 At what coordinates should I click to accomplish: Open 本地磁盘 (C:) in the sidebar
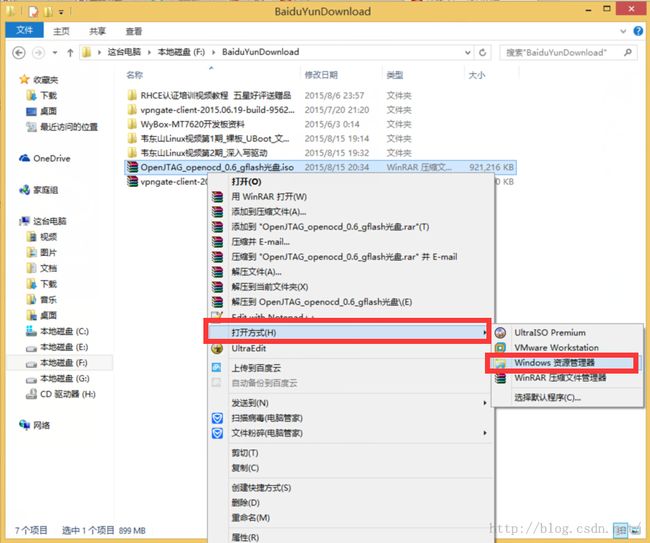tap(57, 331)
